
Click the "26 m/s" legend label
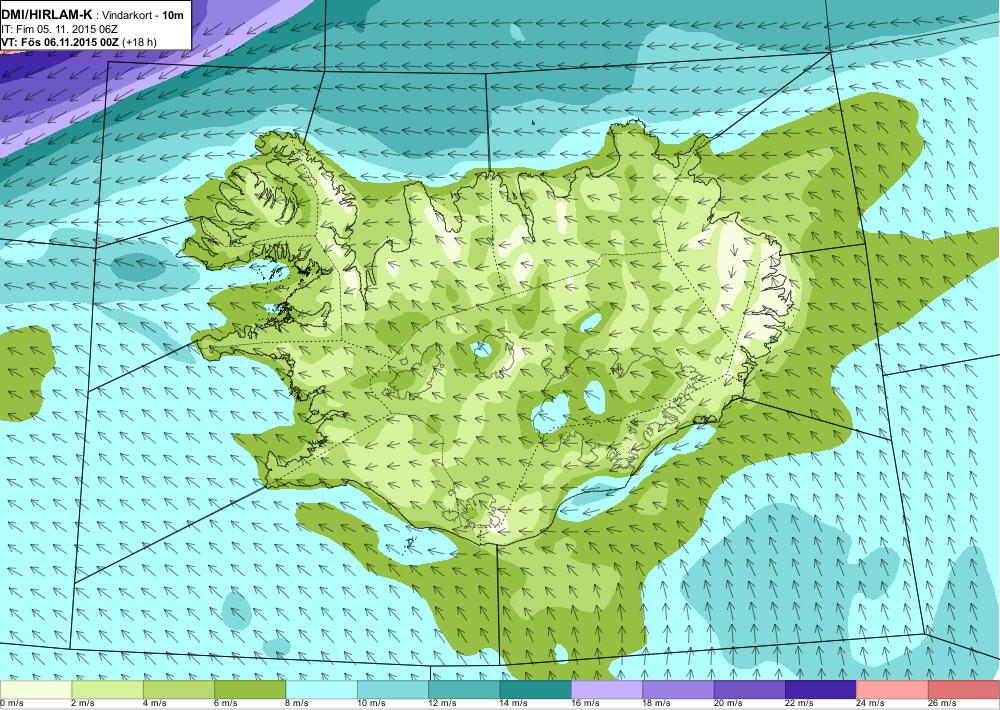943,703
